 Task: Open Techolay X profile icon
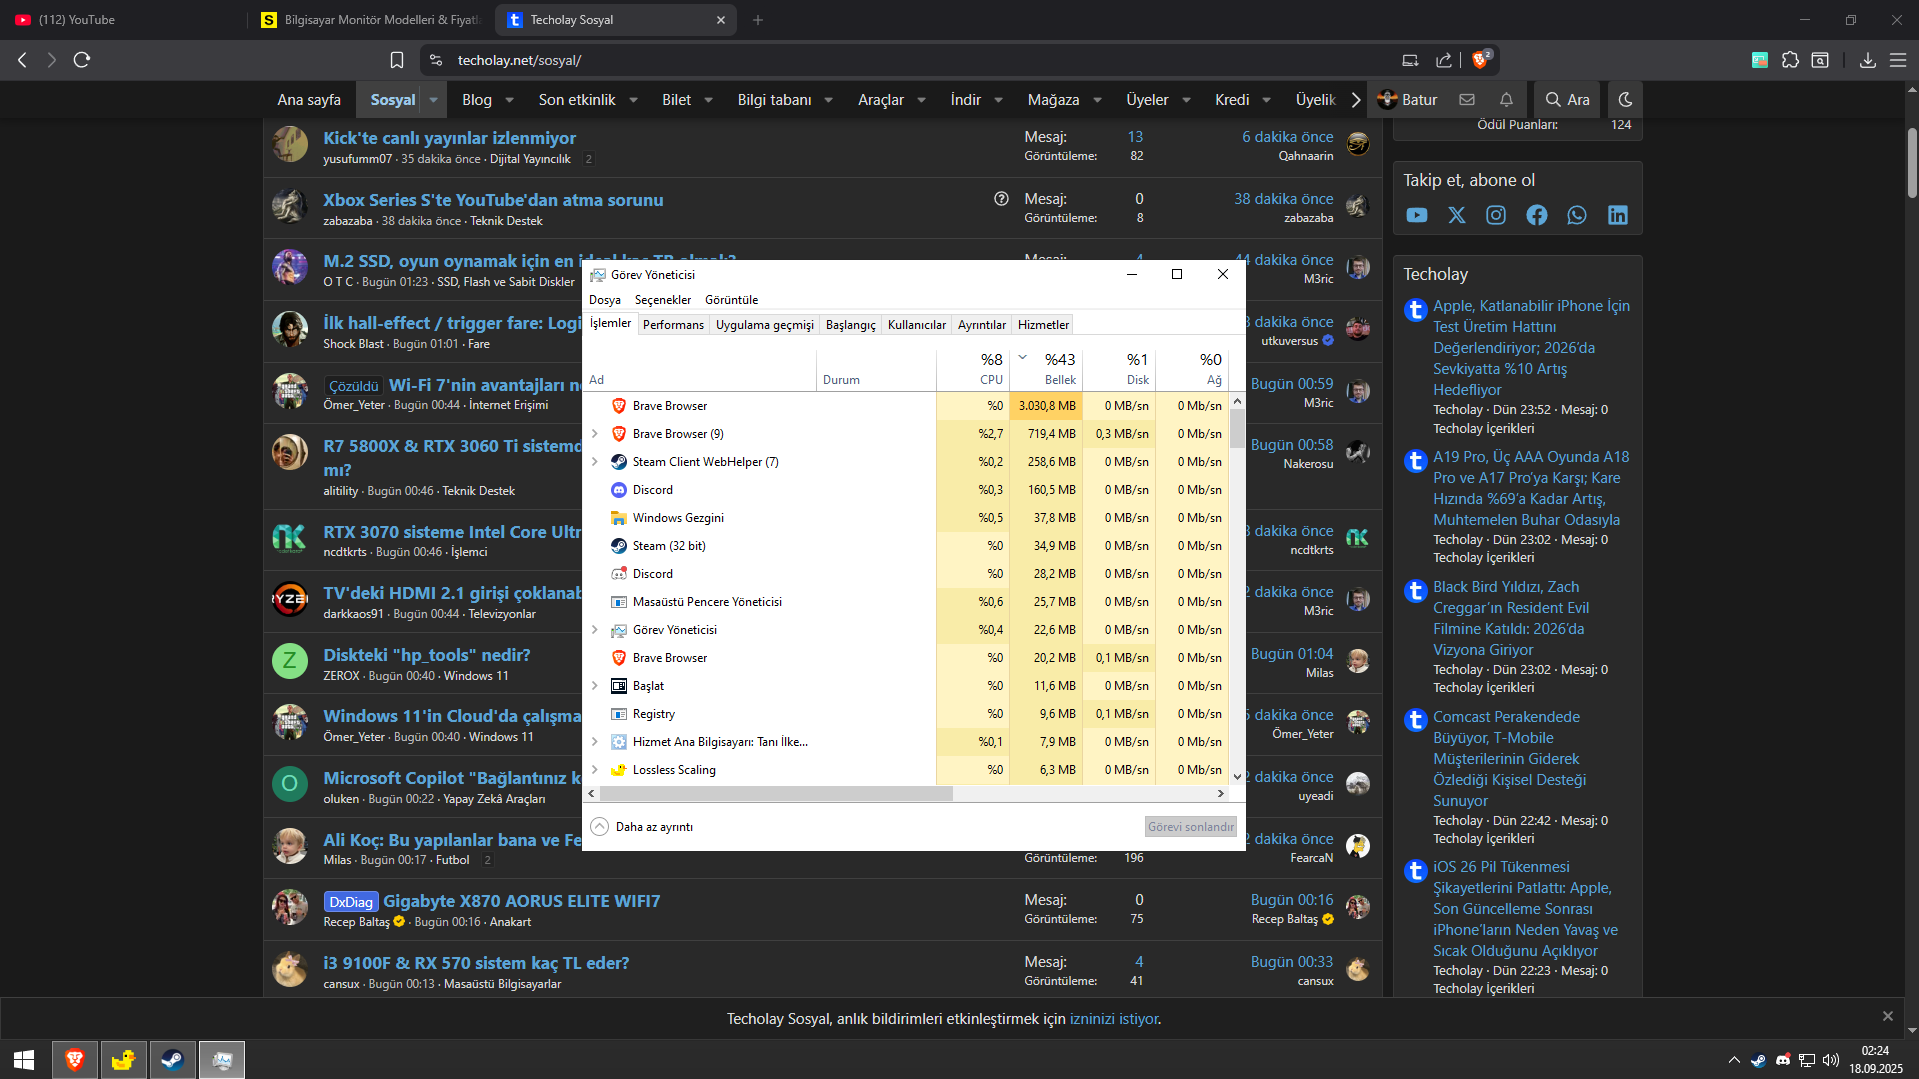pyautogui.click(x=1457, y=215)
